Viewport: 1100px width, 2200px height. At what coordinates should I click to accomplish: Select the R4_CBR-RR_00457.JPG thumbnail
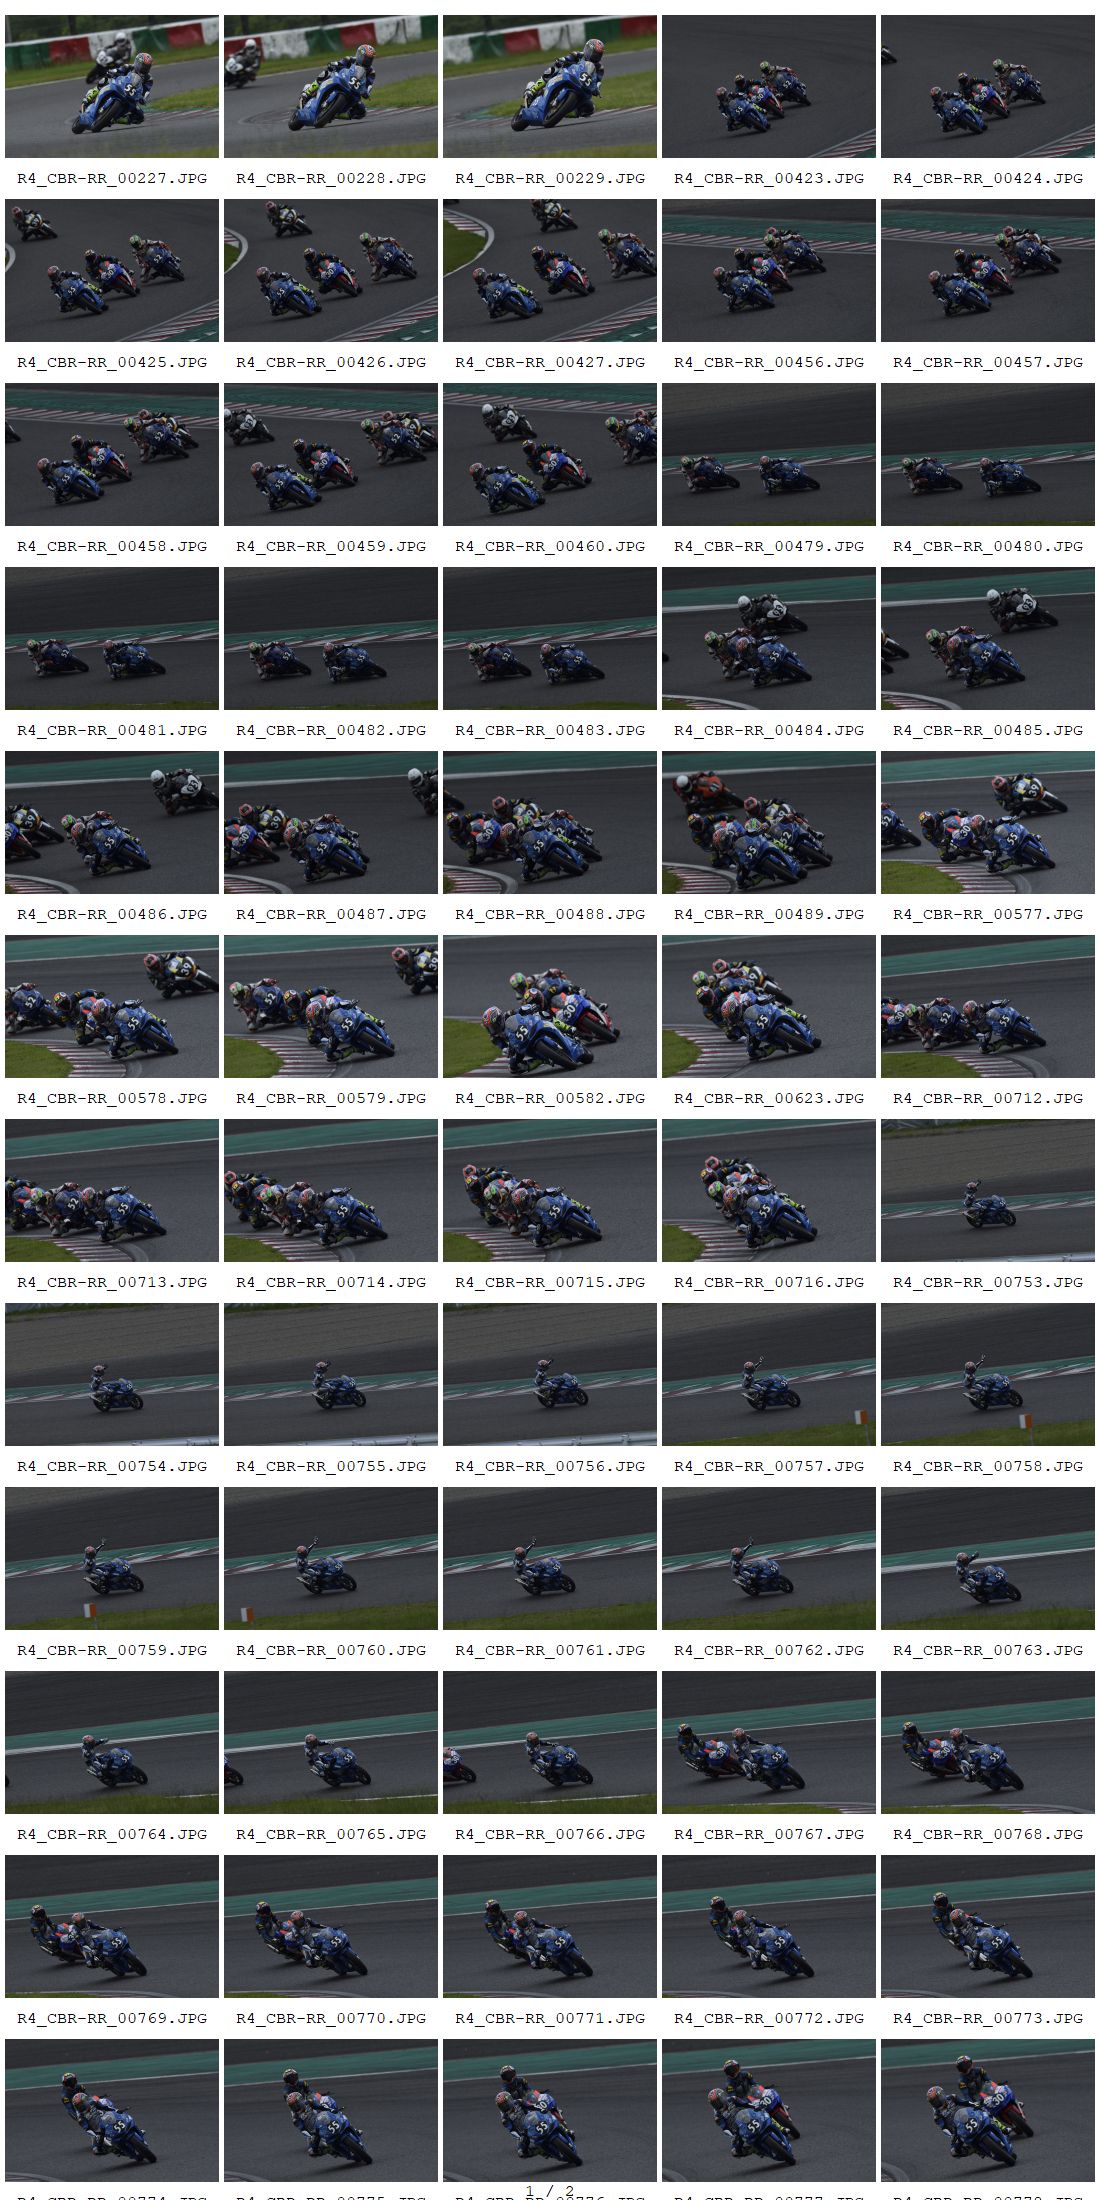tap(988, 270)
